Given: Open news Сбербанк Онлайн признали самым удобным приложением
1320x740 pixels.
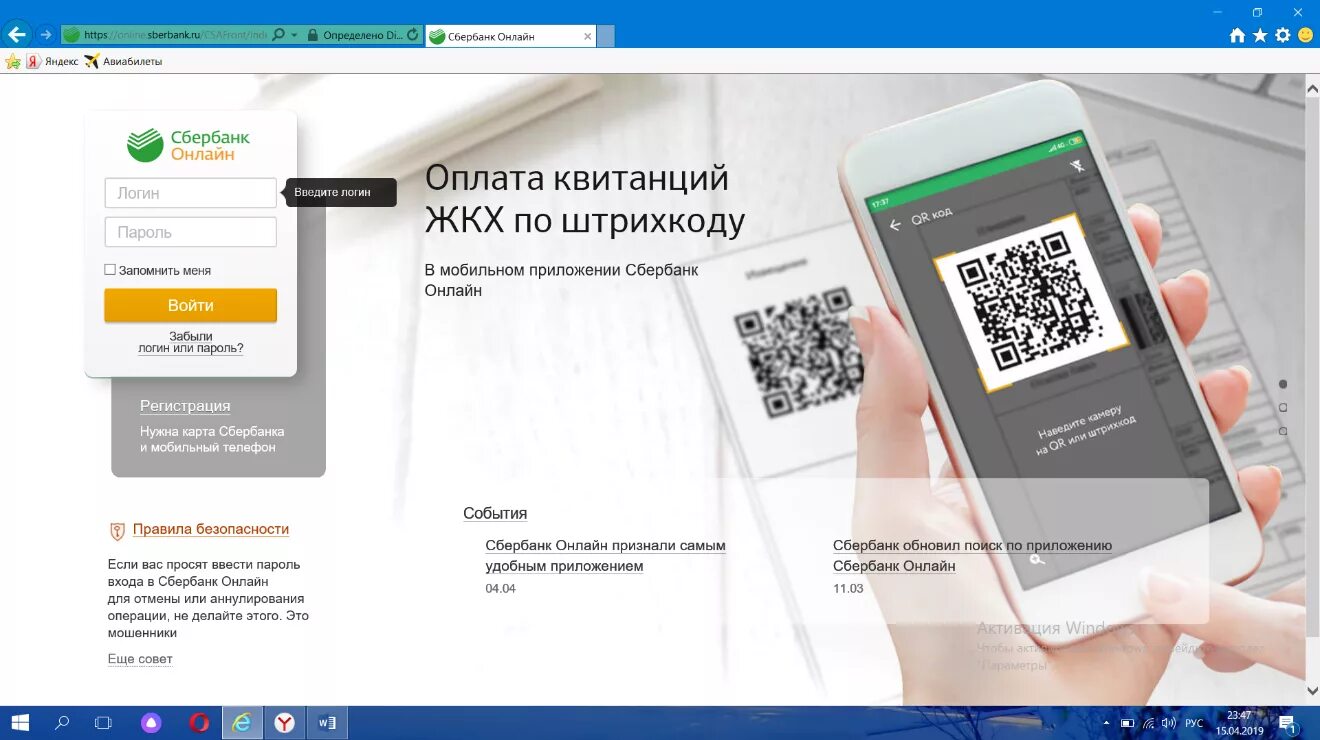Looking at the screenshot, I should [x=605, y=555].
